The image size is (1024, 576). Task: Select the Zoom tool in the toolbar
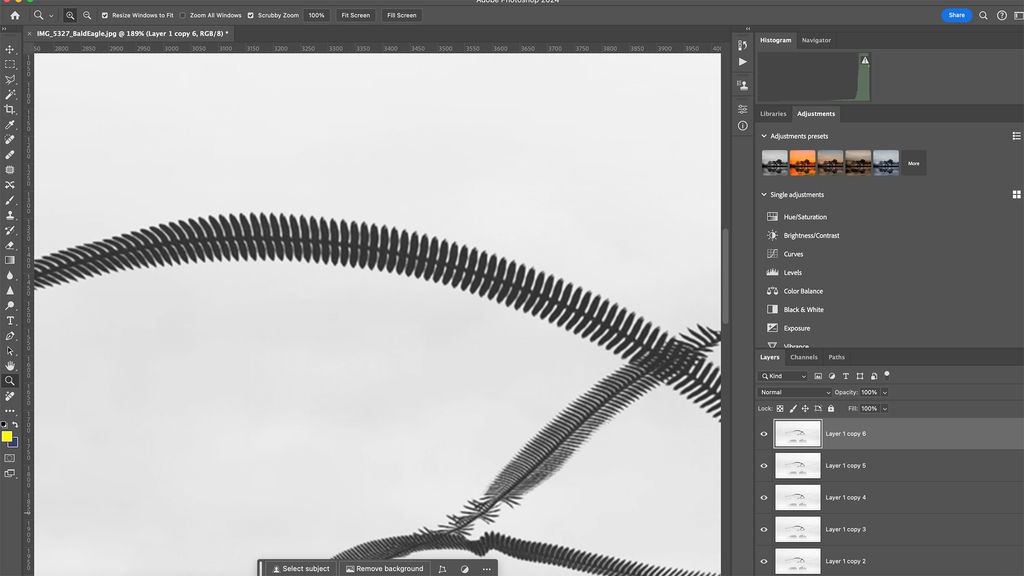[10, 381]
